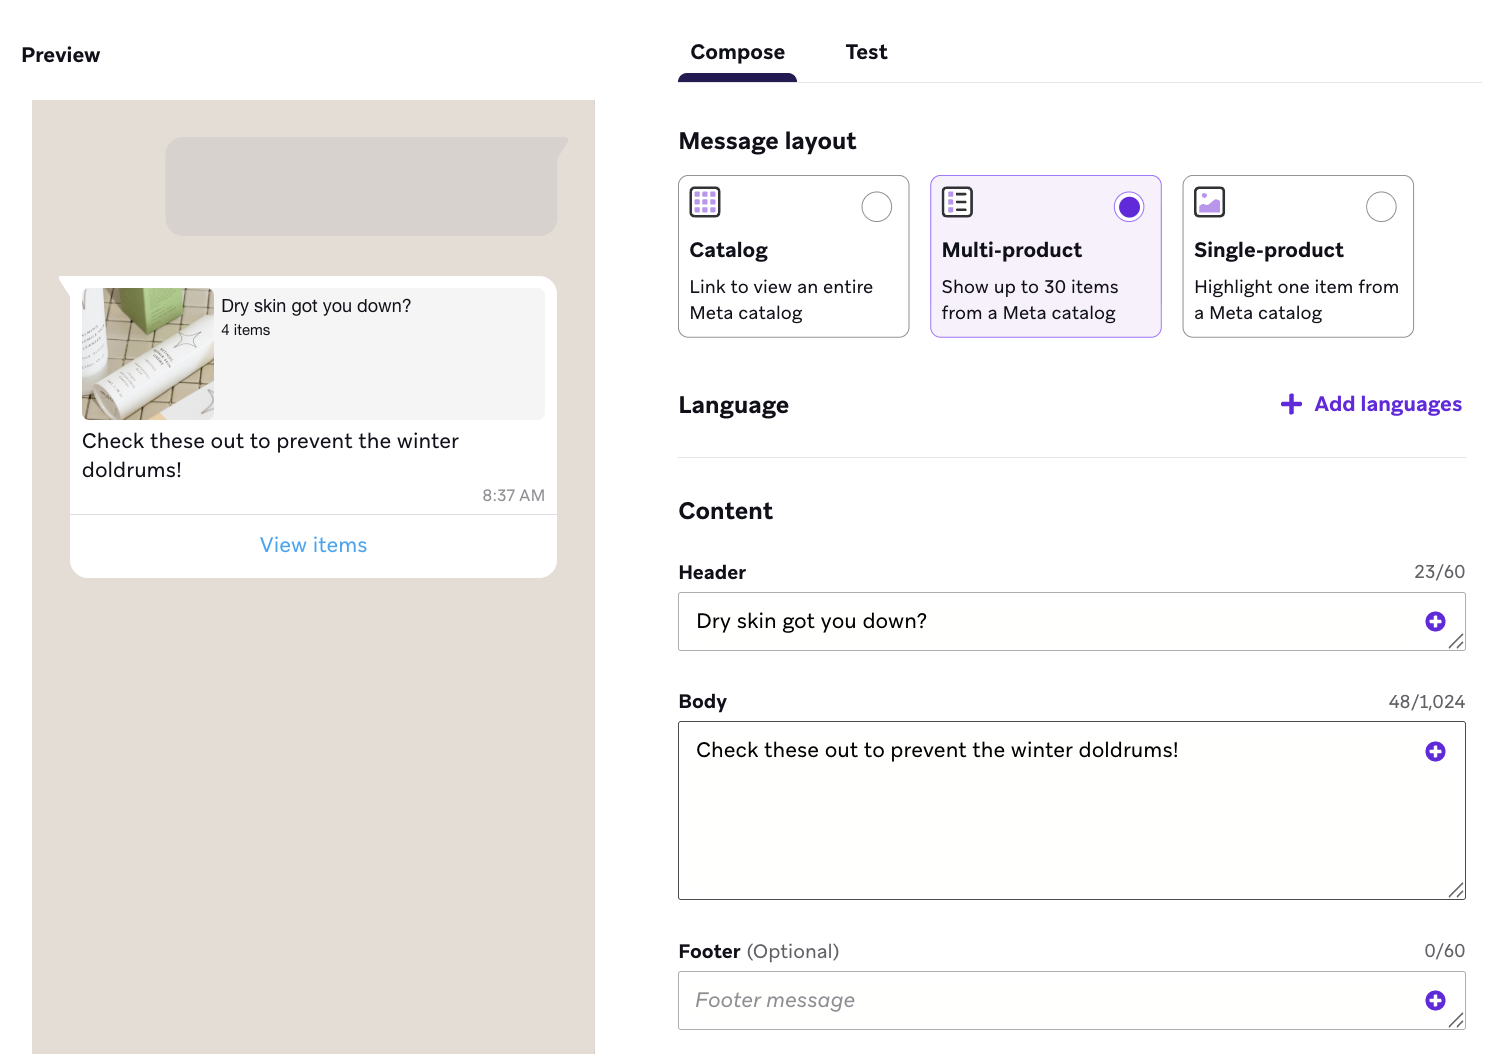Click the plus icon in Body field
This screenshot has width=1501, height=1054.
1435,752
